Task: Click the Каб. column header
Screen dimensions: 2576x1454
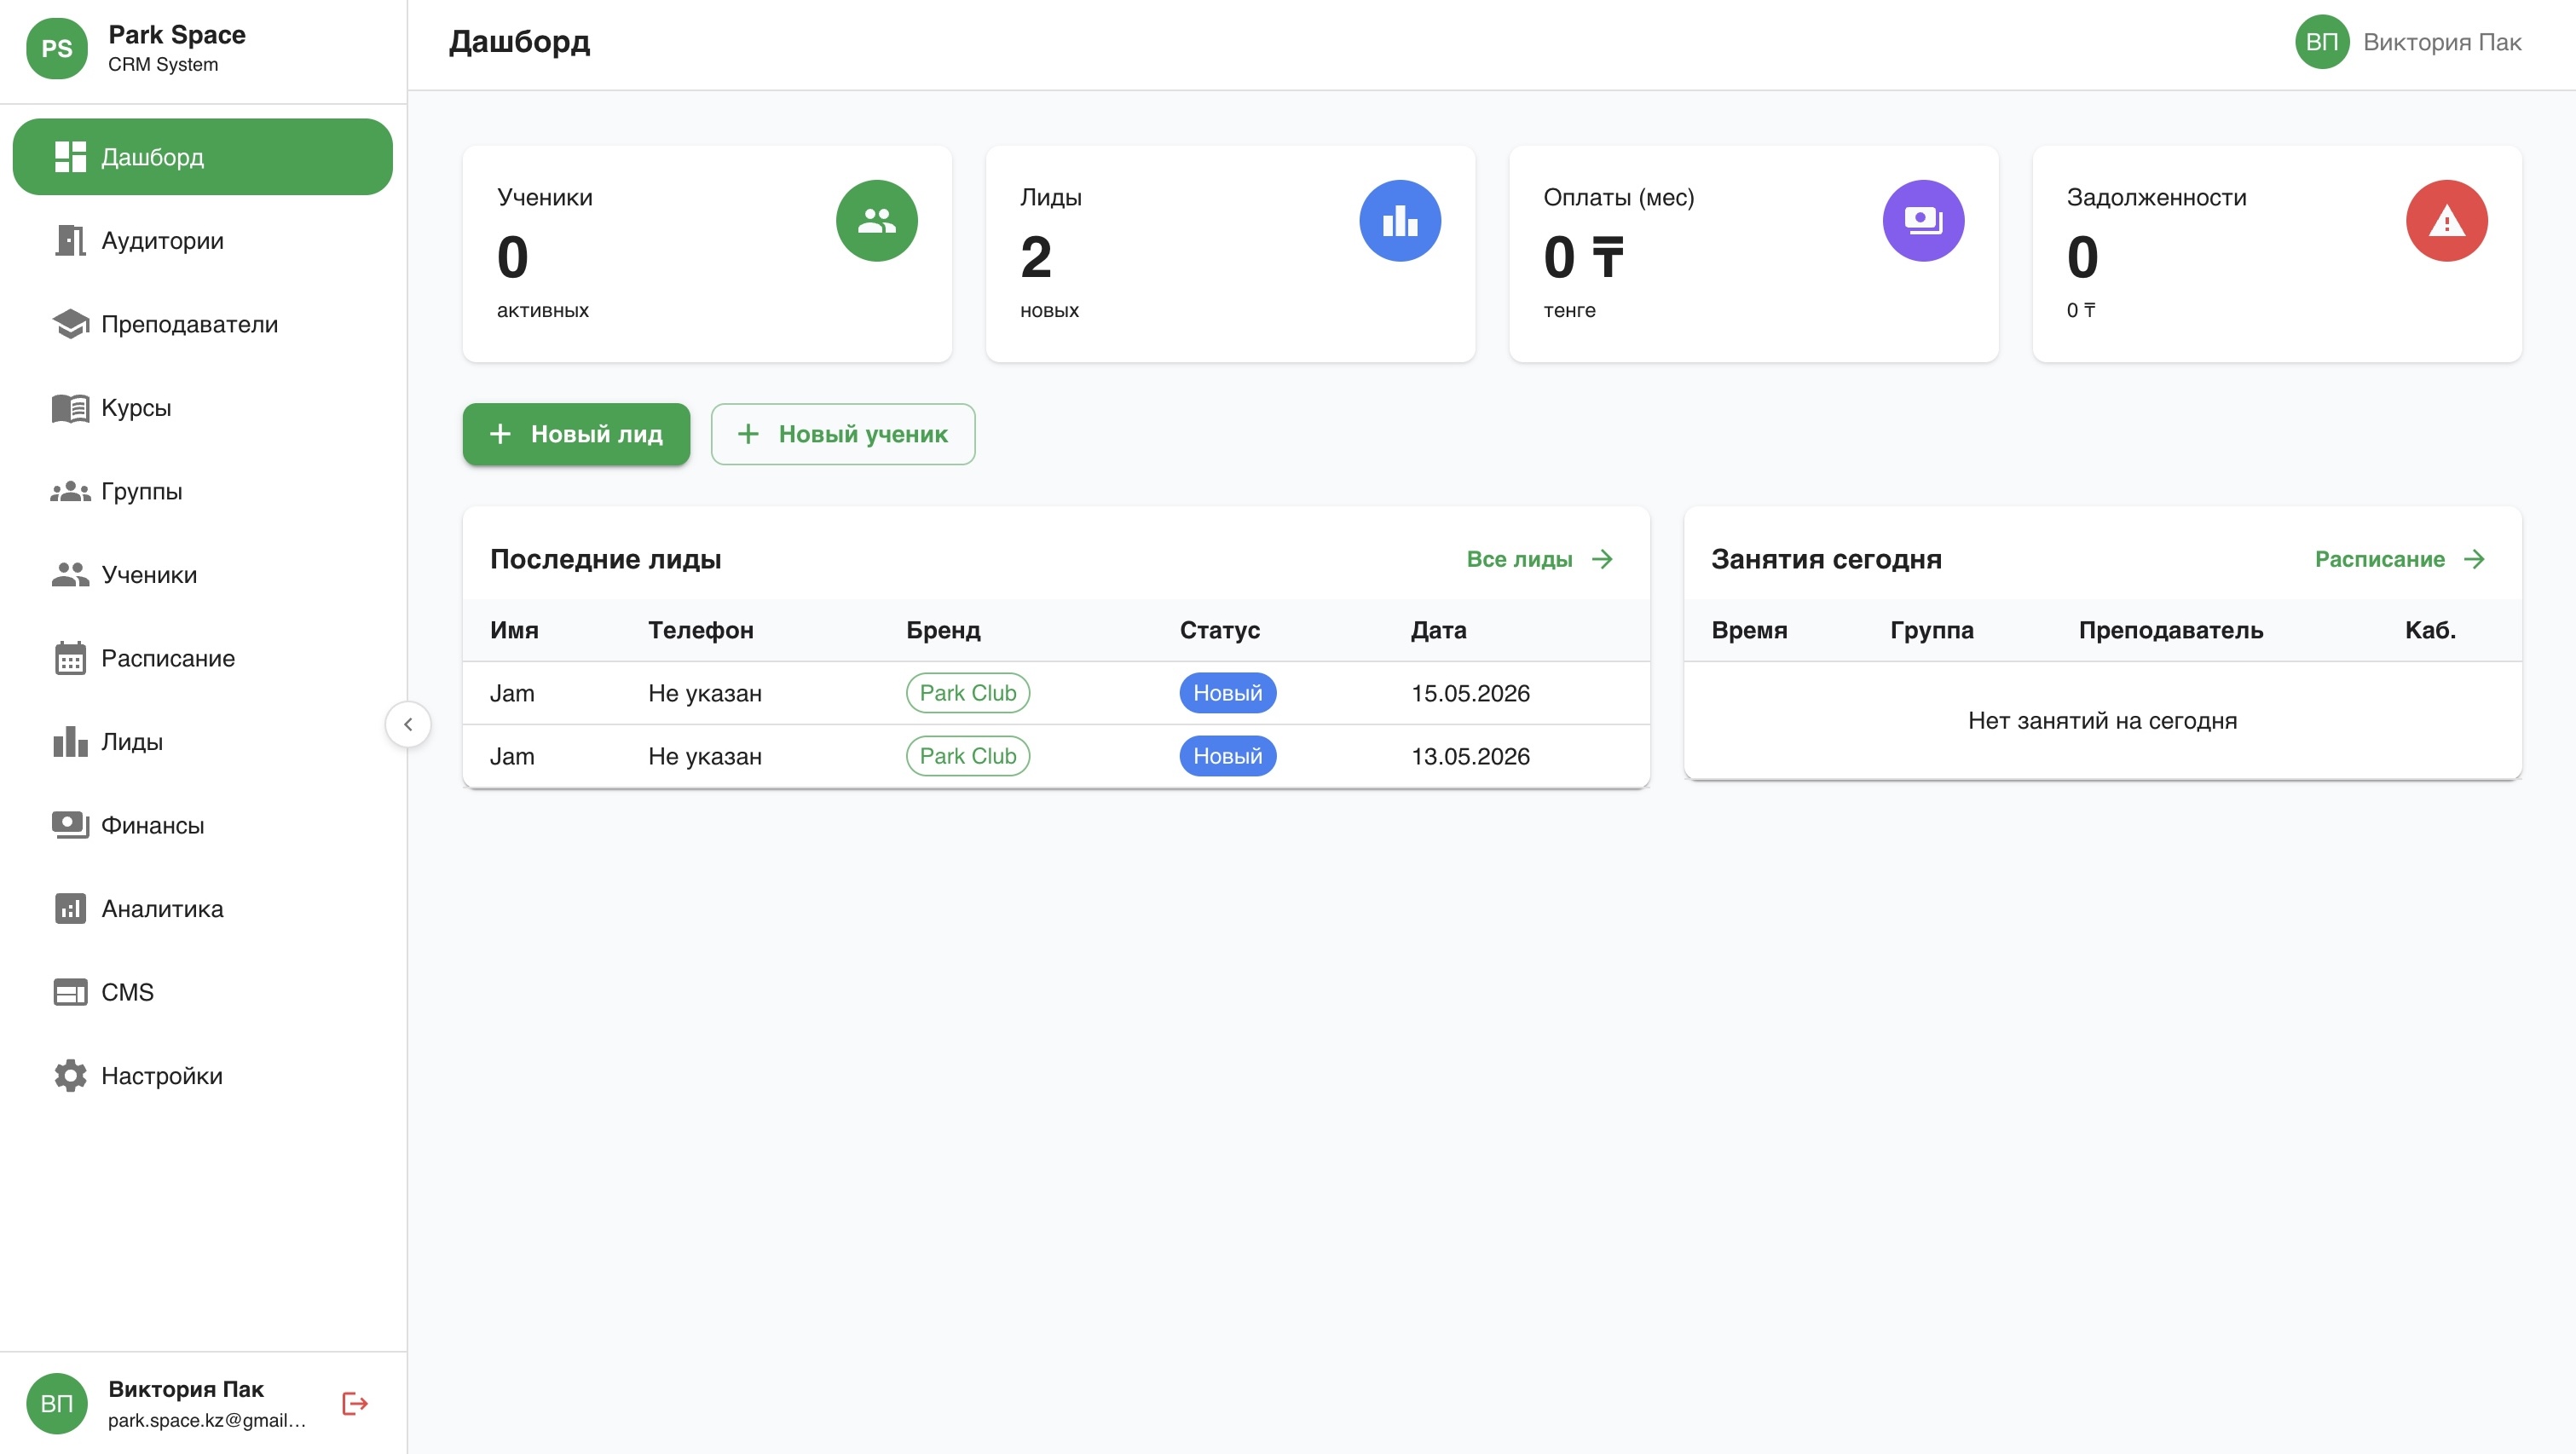Action: tap(2430, 630)
